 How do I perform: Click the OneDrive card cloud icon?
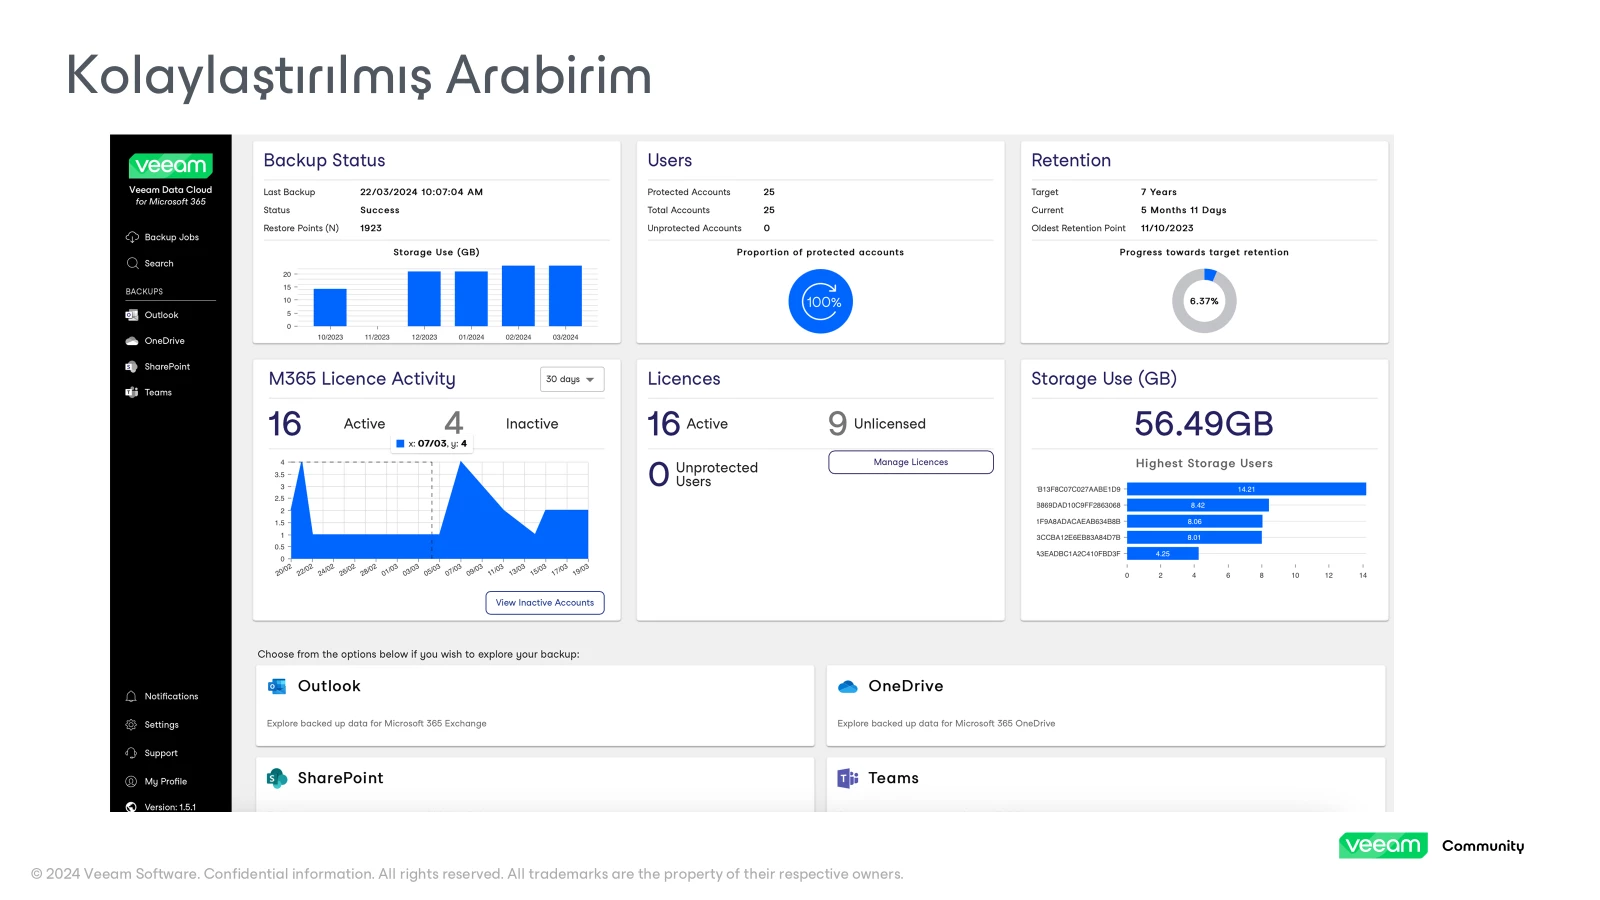coord(848,686)
